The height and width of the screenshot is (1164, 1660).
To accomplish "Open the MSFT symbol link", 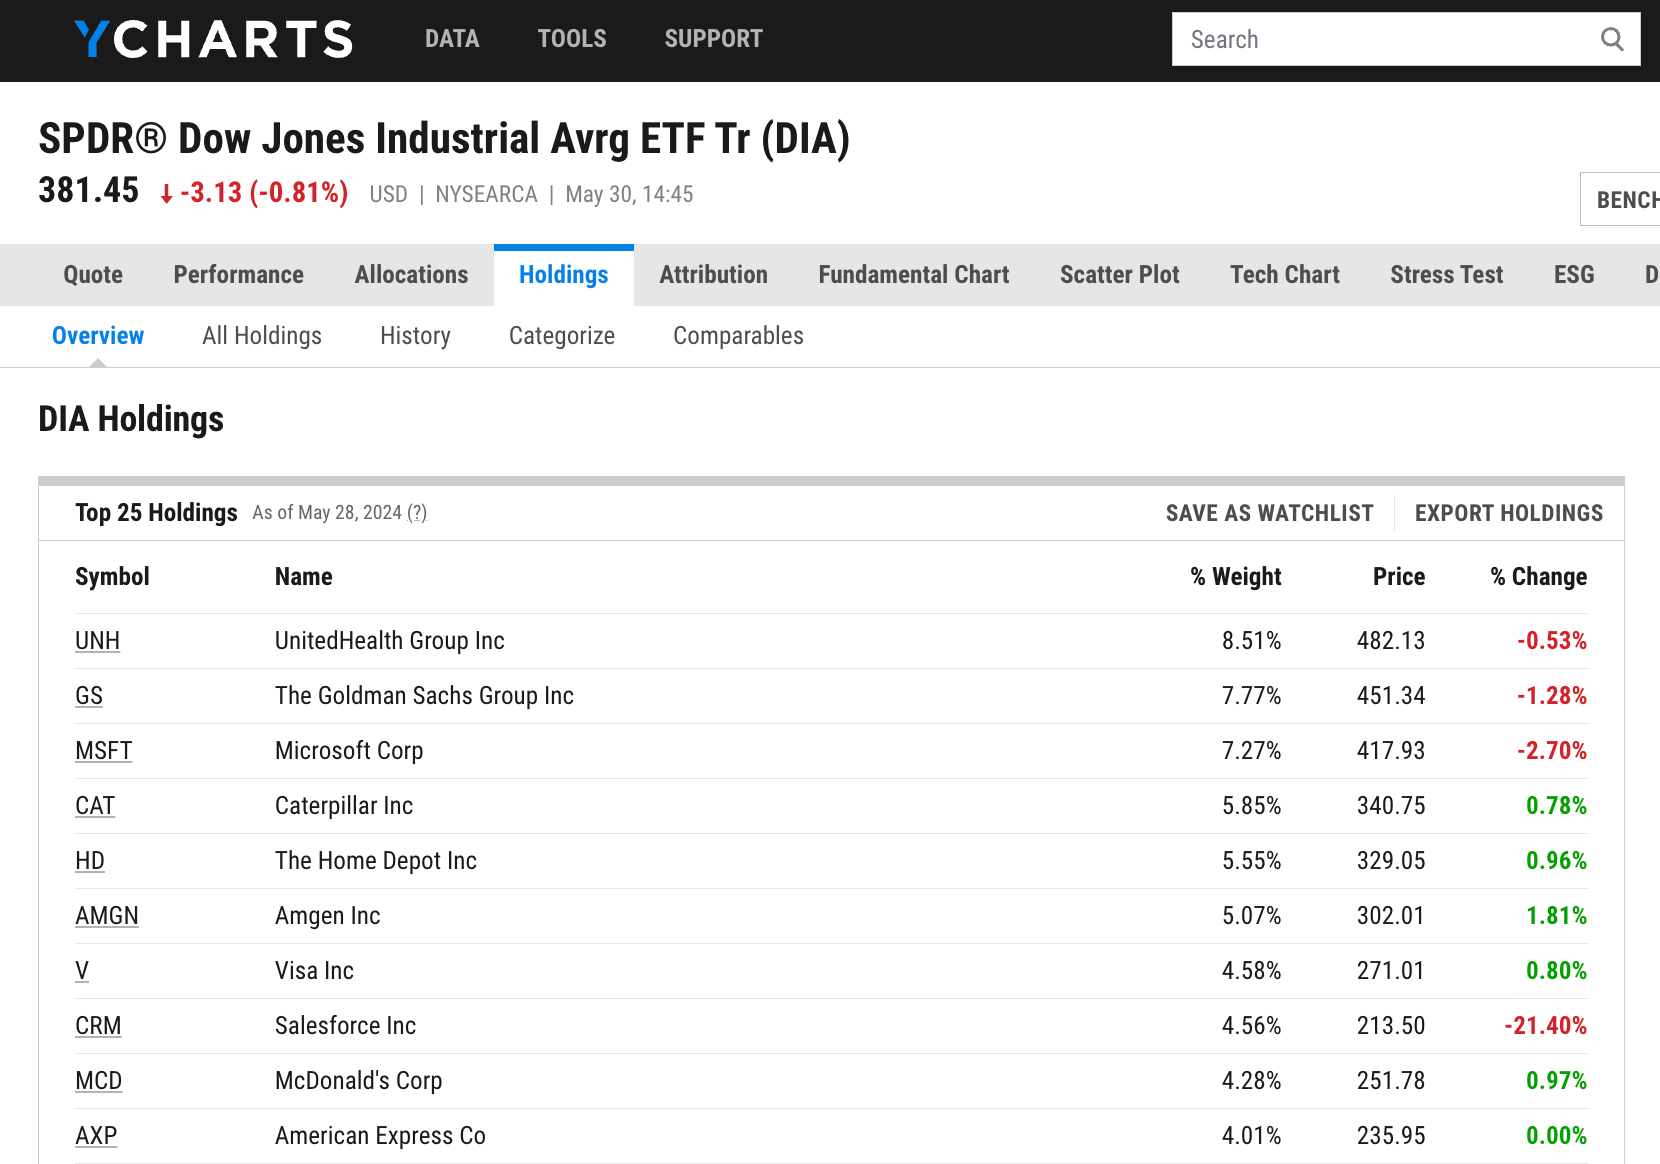I will click(x=104, y=751).
